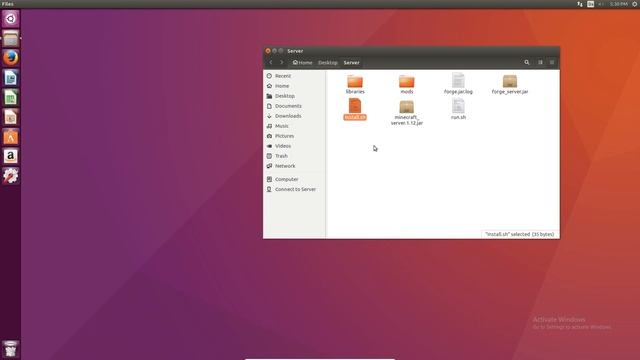Click the Desktop breadcrumb in path bar
The image size is (640, 360).
(328, 62)
